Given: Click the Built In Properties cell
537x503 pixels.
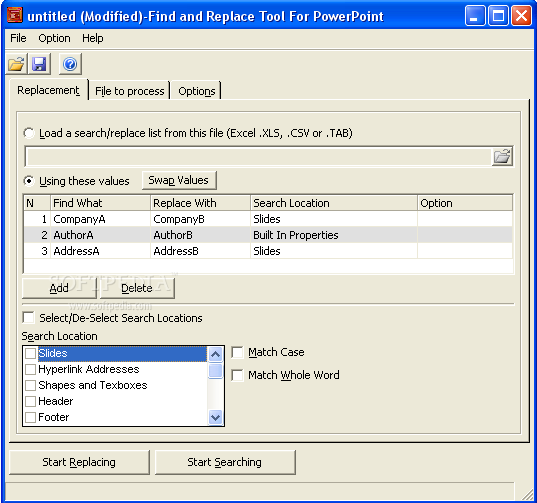Looking at the screenshot, I should (334, 235).
